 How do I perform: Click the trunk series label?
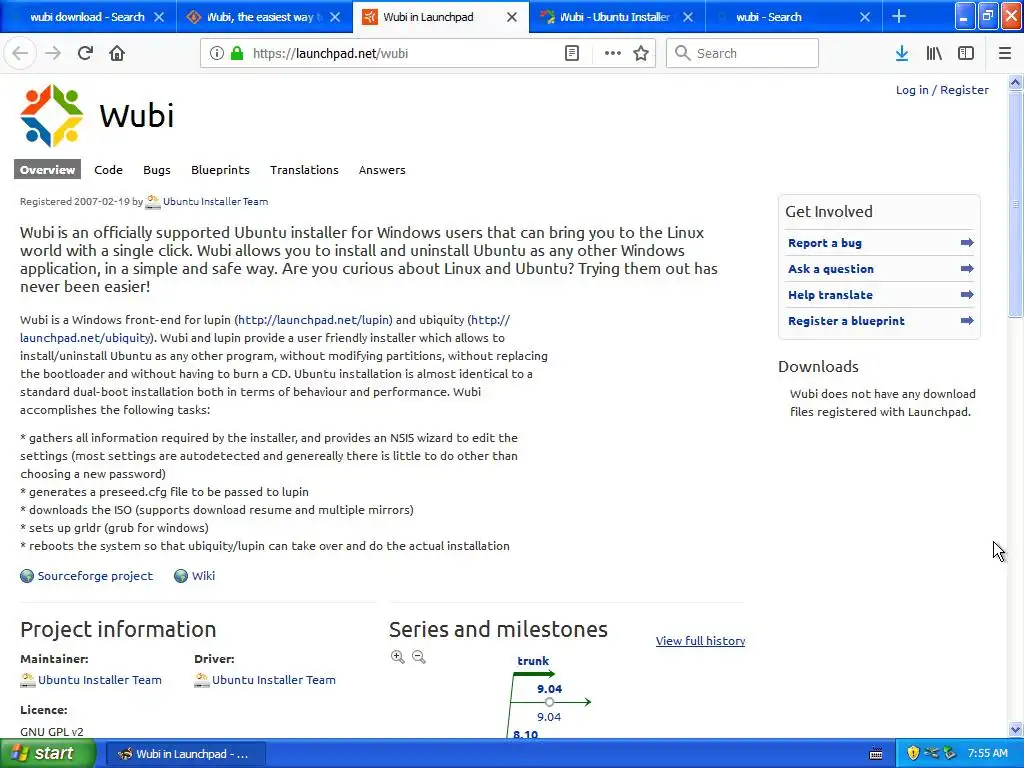tap(533, 661)
